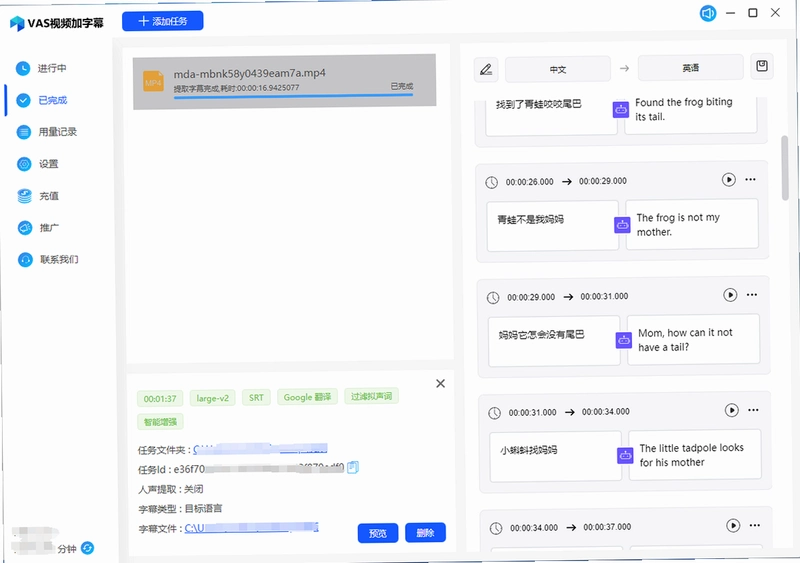
Task: Edit the 妈妈它怎么会没有尾巴 text field
Action: pos(554,341)
